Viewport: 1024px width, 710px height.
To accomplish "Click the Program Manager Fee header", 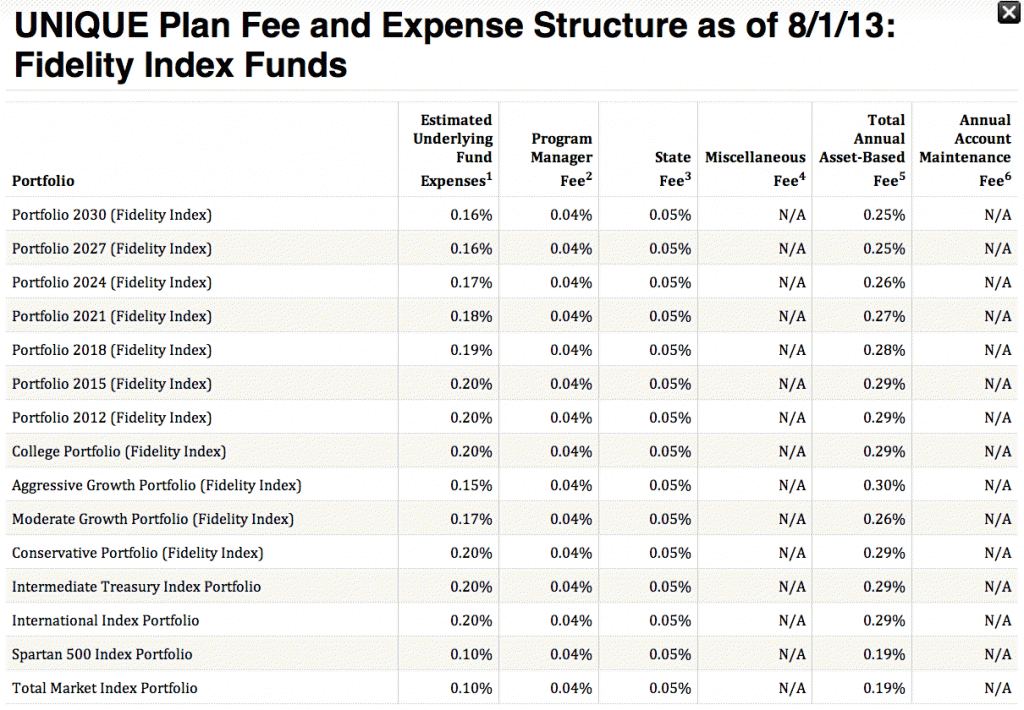I will (561, 159).
